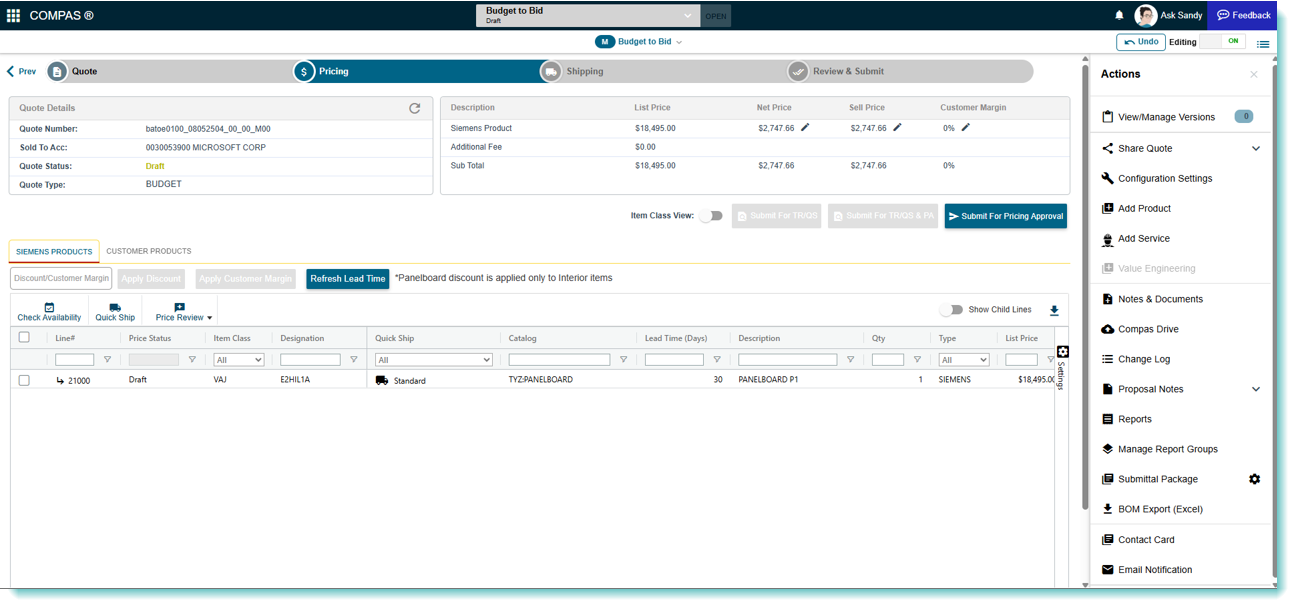Open Notes & Documents
1296x608 pixels.
(x=1152, y=299)
